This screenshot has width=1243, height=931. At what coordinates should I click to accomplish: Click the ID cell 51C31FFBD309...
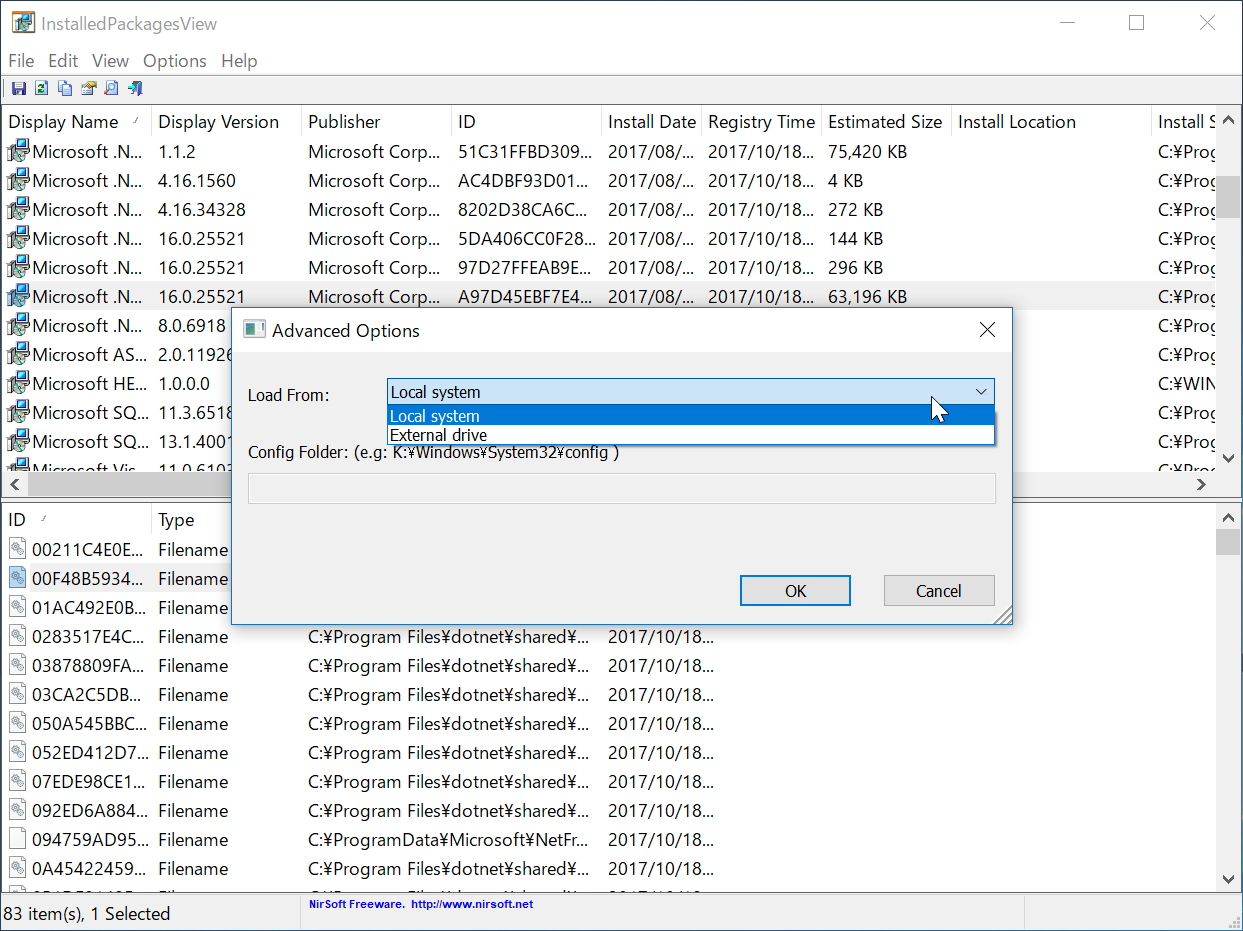526,151
